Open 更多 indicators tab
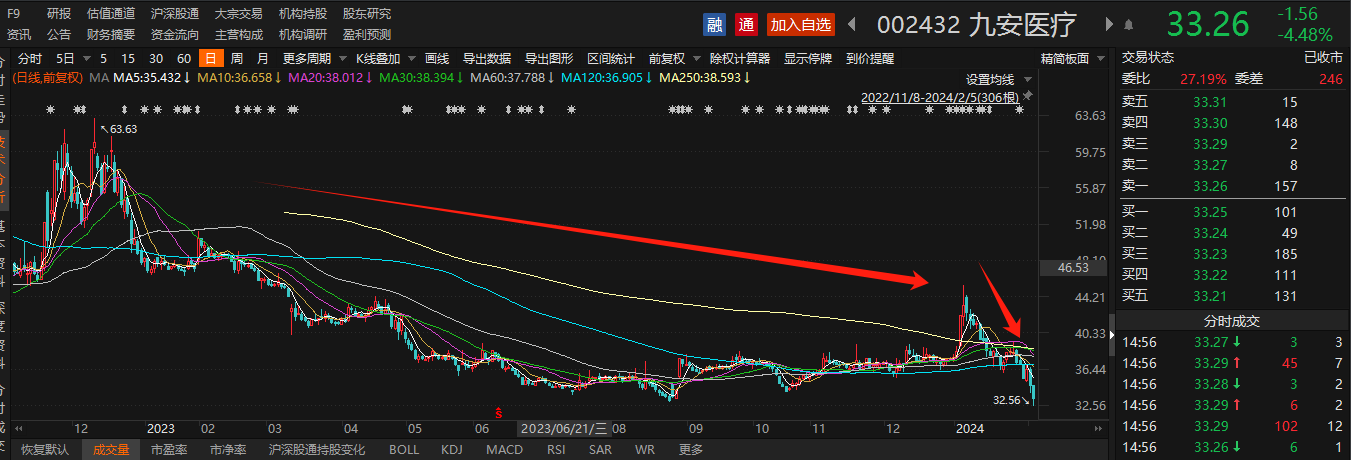 [x=691, y=450]
